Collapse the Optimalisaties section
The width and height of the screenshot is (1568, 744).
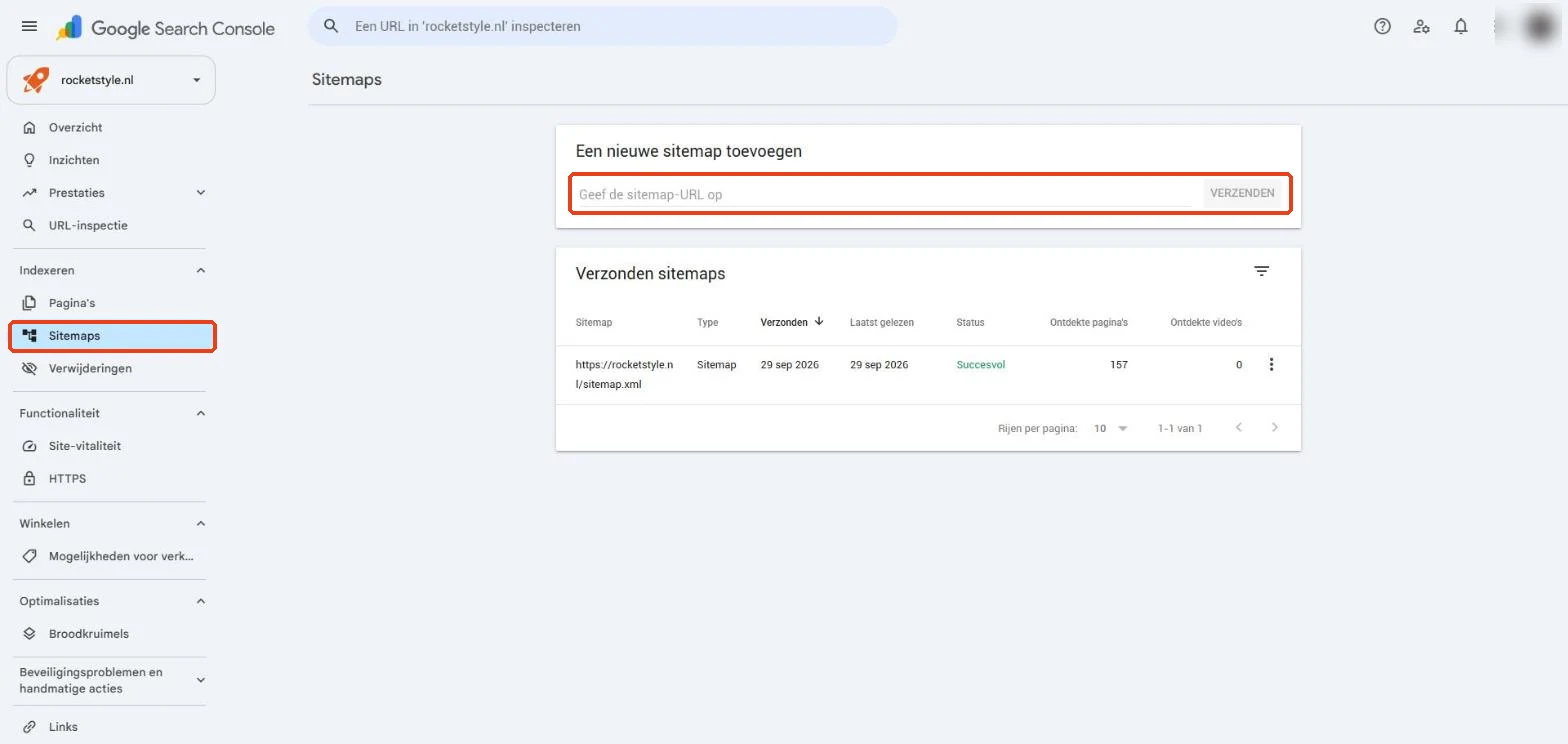click(200, 601)
